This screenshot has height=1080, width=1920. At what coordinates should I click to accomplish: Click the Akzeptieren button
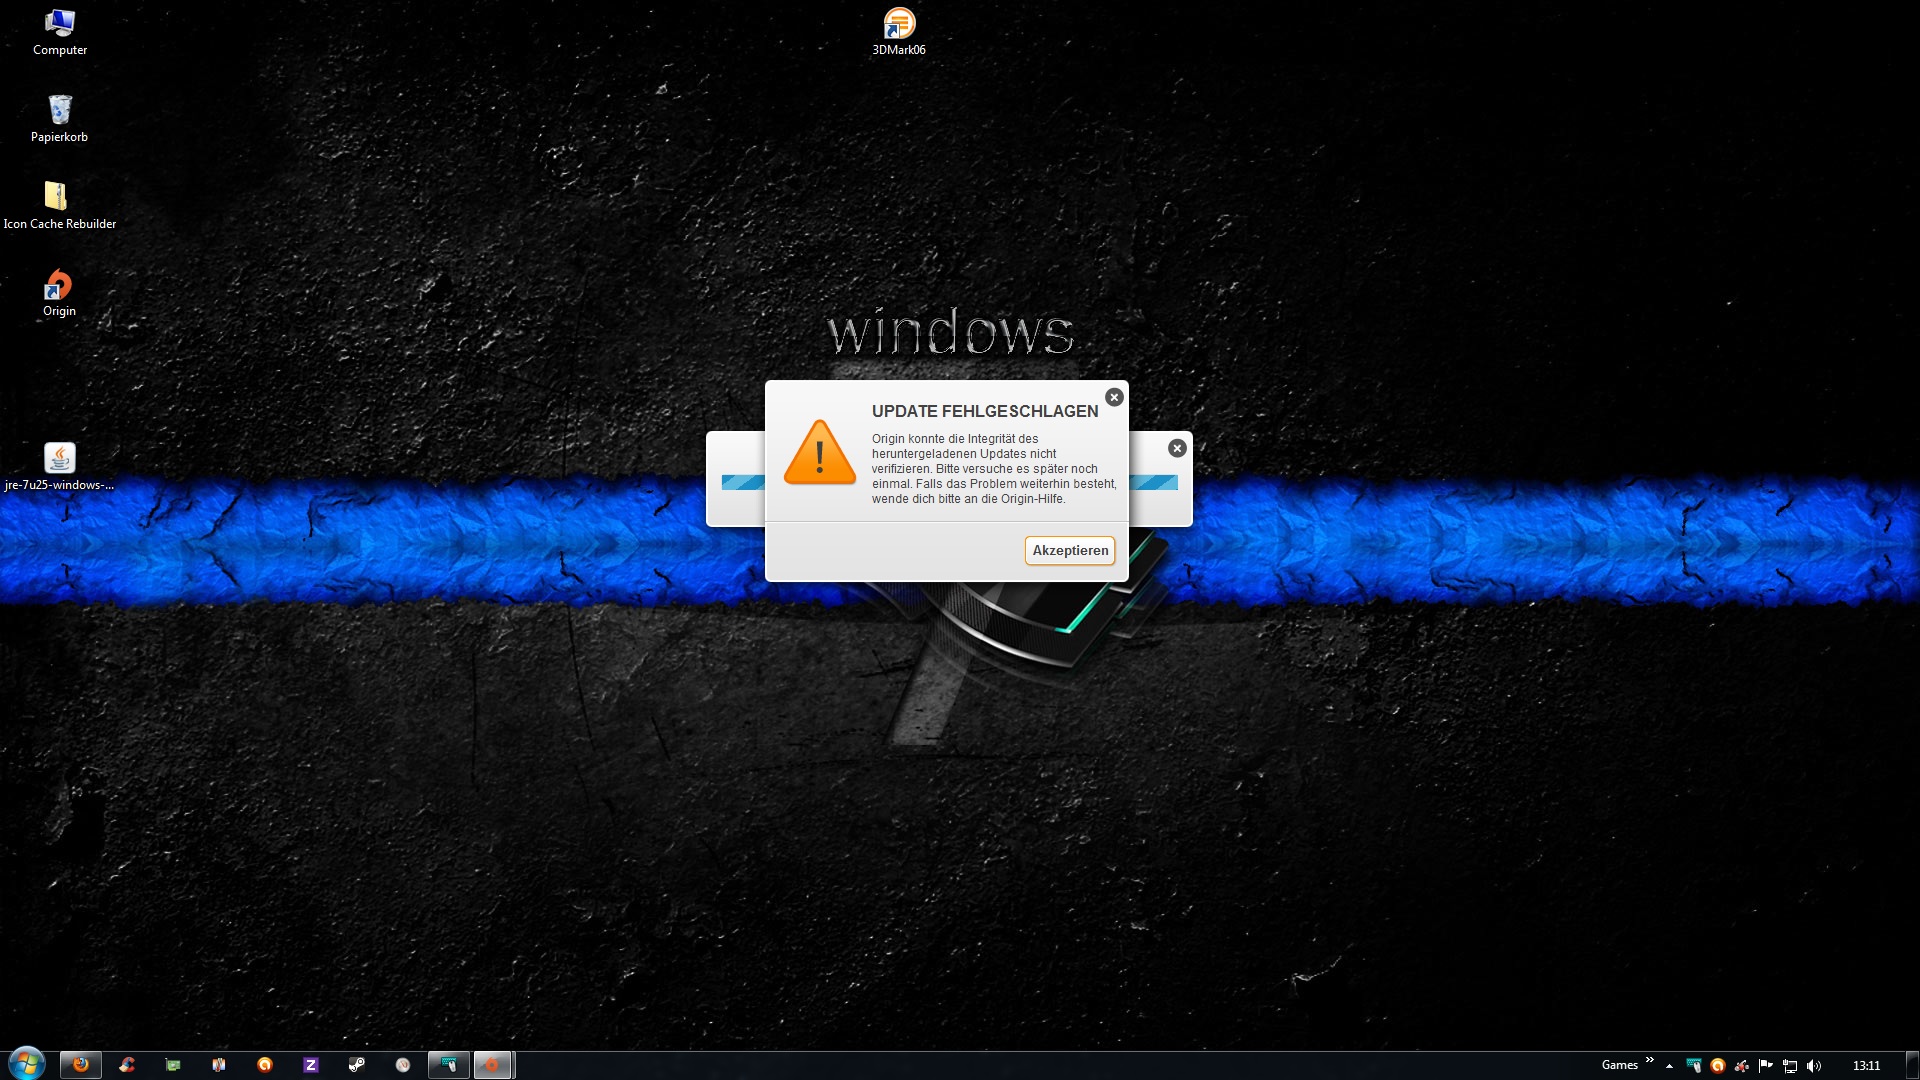(1069, 551)
